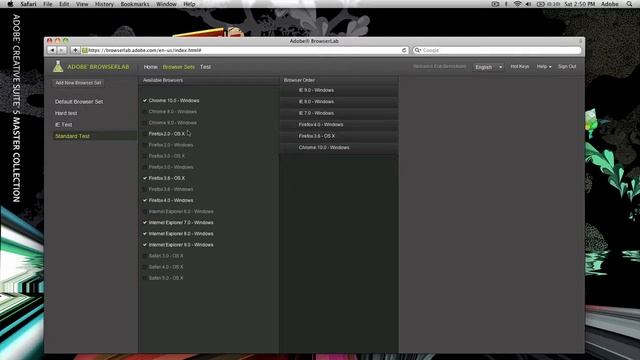Check Chrome 9.0 - Windows

click(145, 122)
